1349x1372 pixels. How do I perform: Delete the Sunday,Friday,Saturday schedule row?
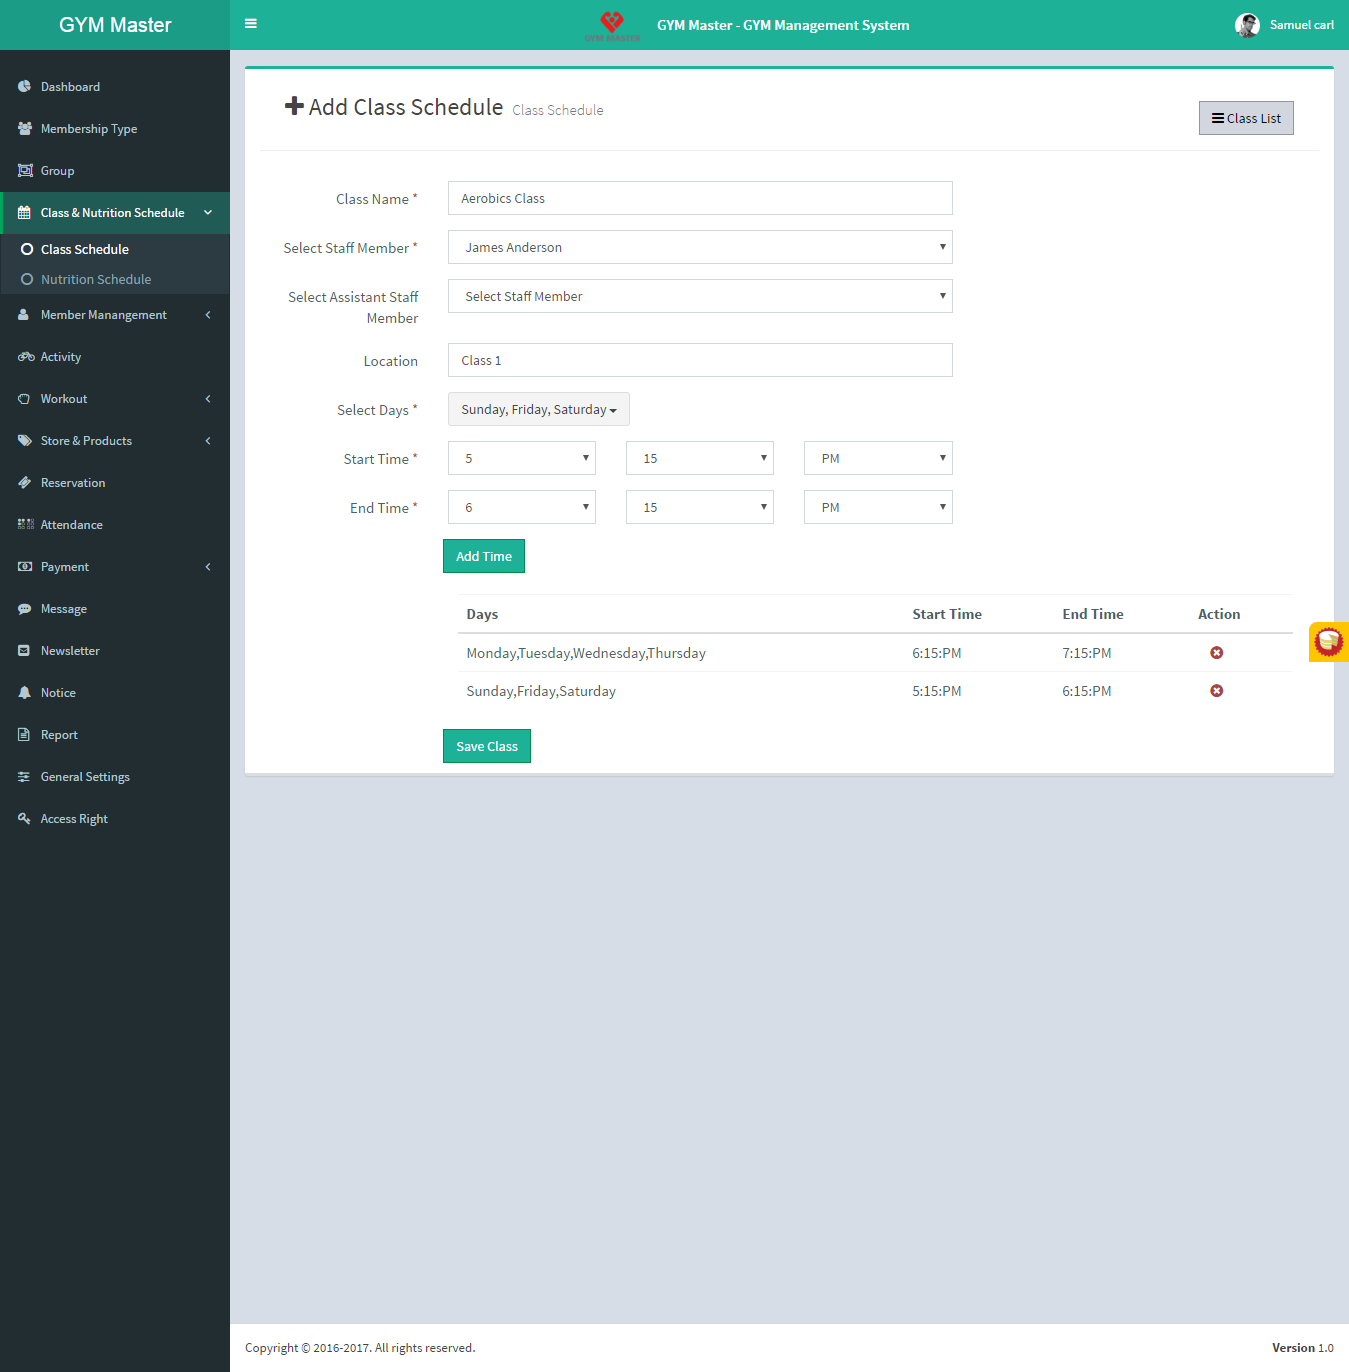click(1217, 691)
